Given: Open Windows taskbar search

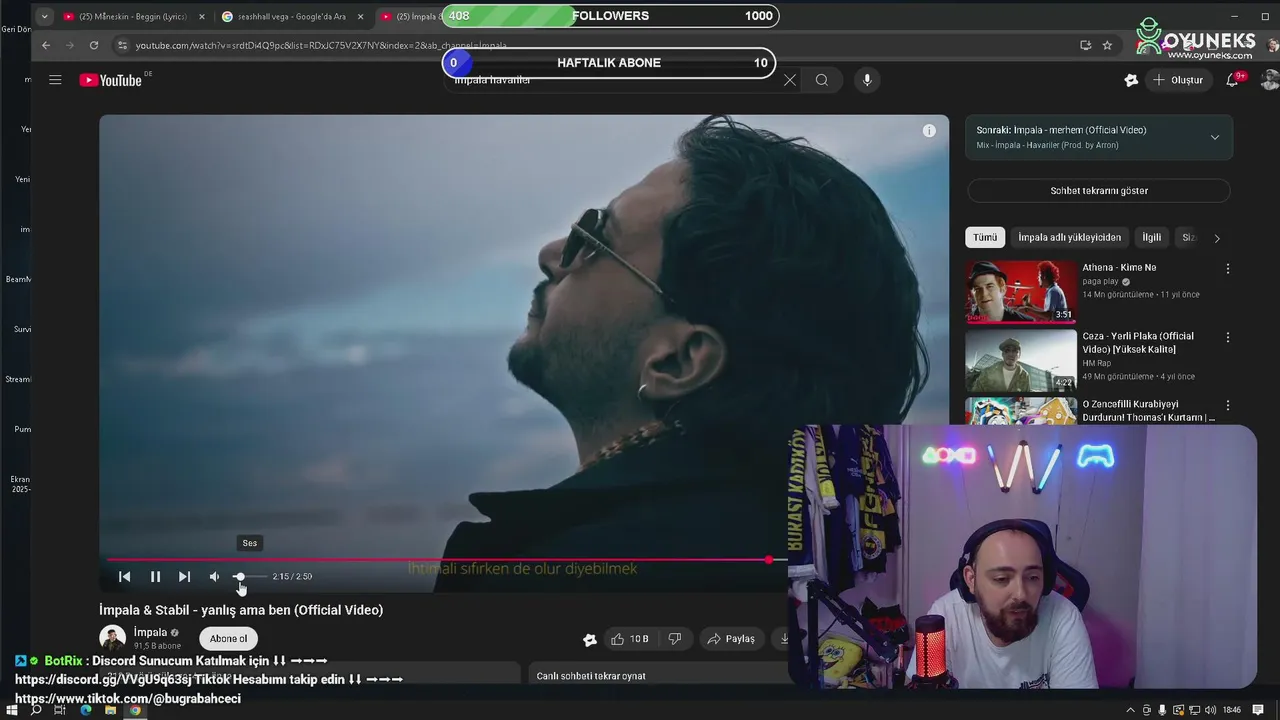Looking at the screenshot, I should point(36,710).
